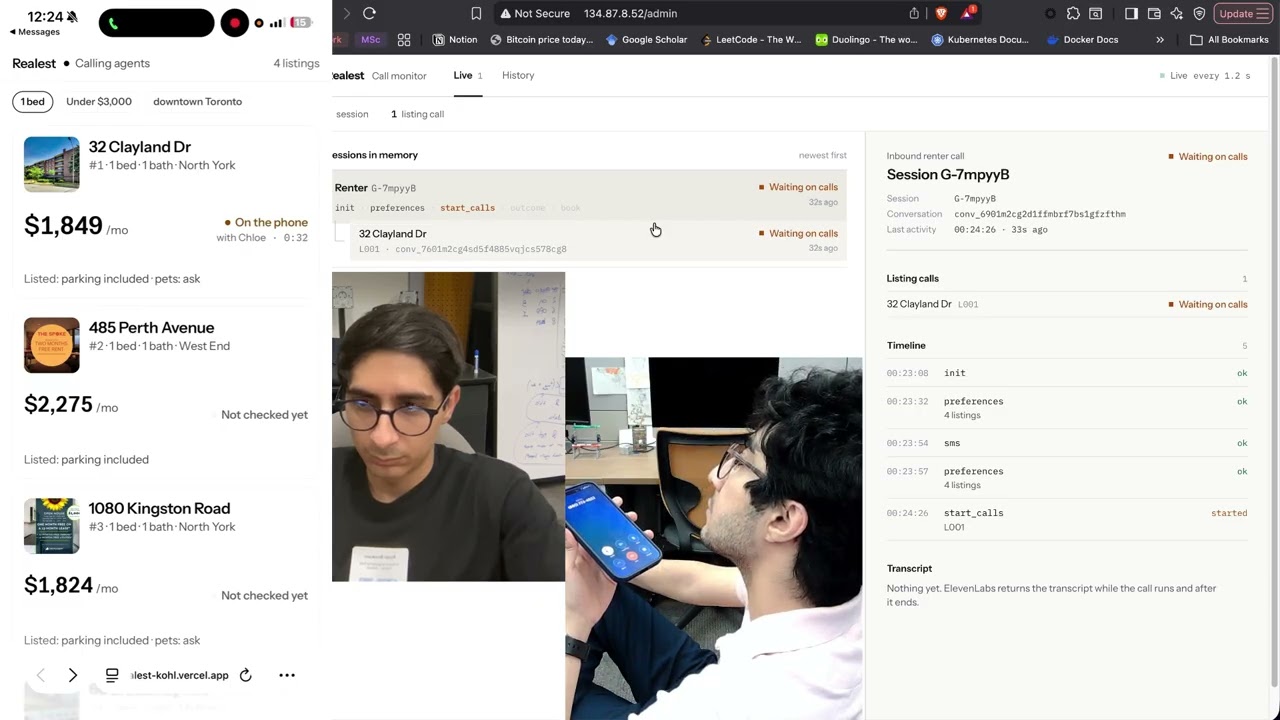
Task: Tap the downtown Toronto filter chip
Action: click(x=197, y=102)
